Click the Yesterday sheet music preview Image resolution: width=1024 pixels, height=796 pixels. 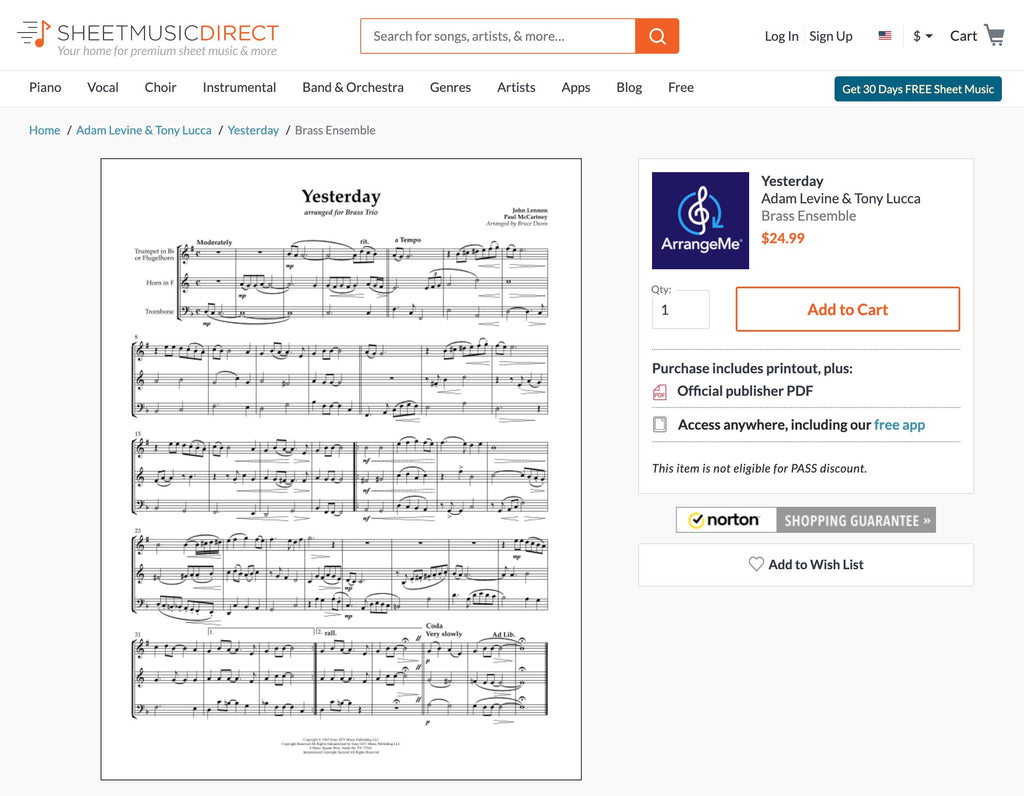[x=341, y=468]
